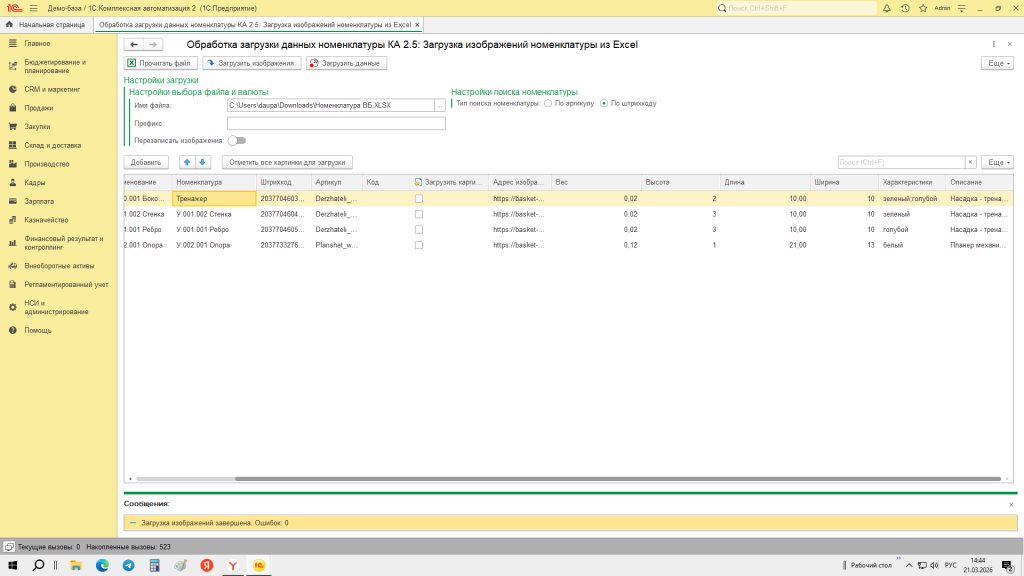Viewport: 1024px width, 576px height.
Task: Open favorites star icon in title bar
Action: pyautogui.click(x=923, y=8)
